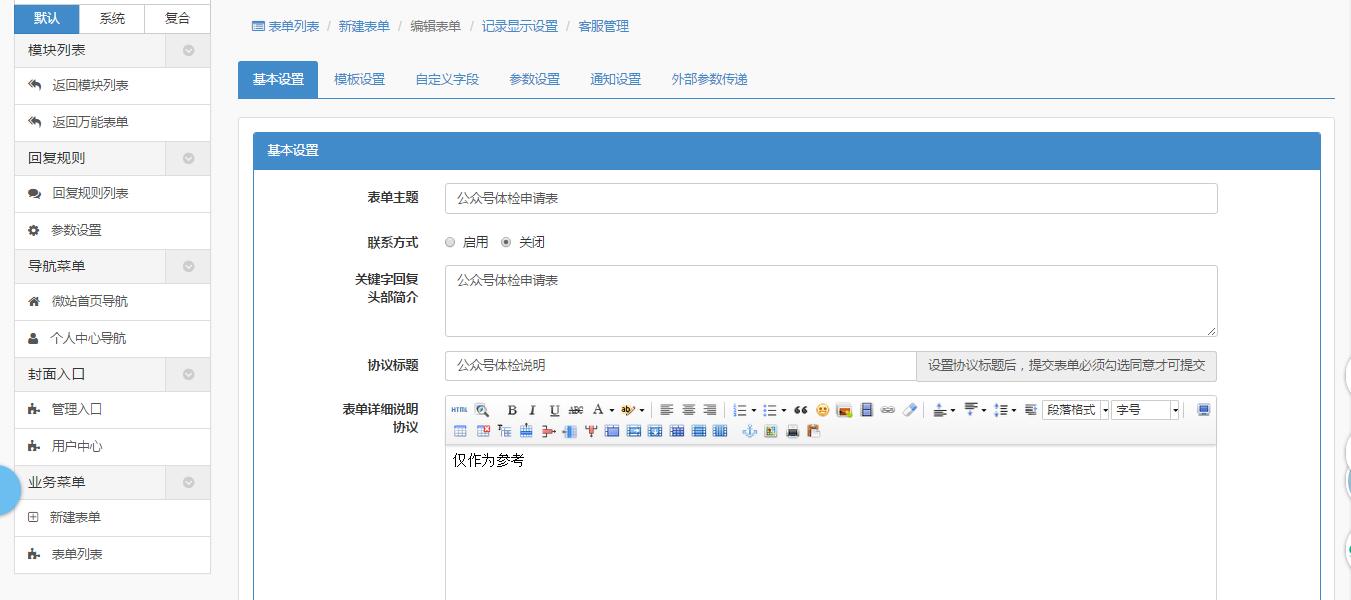Screen dimensions: 1351x600
Task: Insert a hyperlink in the editor
Action: point(887,409)
